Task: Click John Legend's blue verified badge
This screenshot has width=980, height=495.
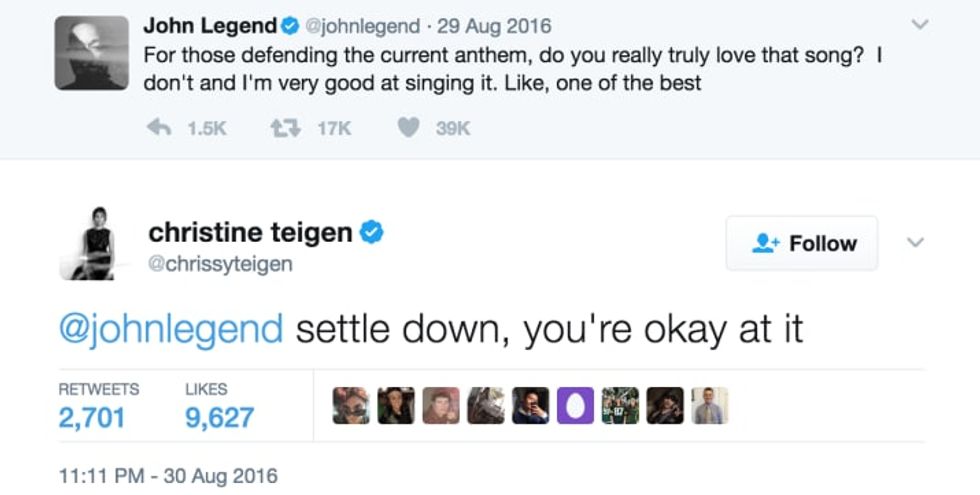Action: coord(291,24)
